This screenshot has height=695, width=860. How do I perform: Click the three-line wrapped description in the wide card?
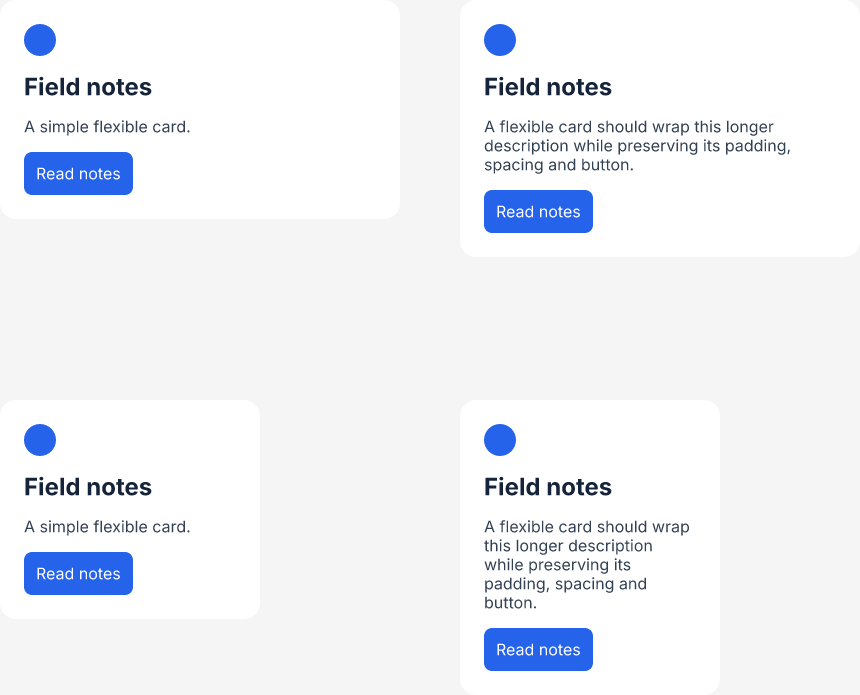point(637,146)
